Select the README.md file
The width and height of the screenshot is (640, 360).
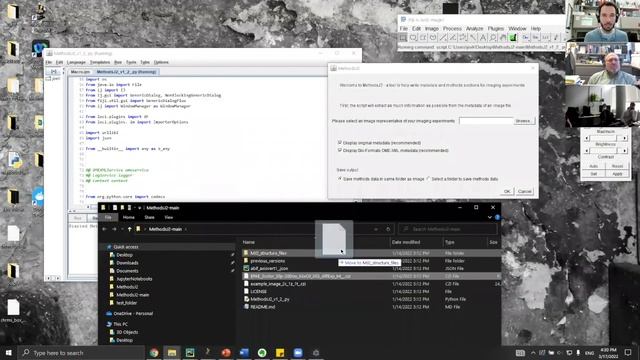(x=262, y=307)
